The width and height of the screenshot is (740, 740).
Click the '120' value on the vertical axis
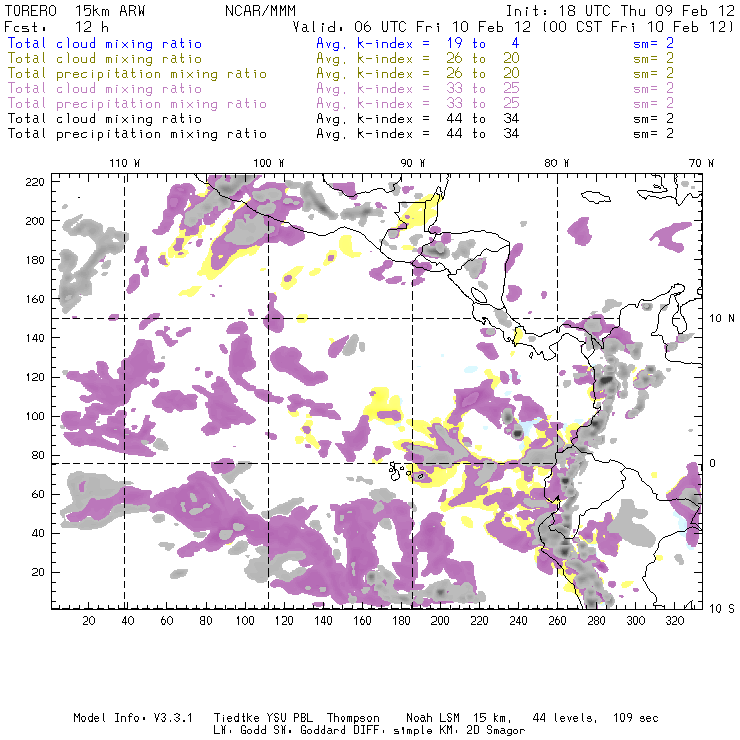click(35, 378)
